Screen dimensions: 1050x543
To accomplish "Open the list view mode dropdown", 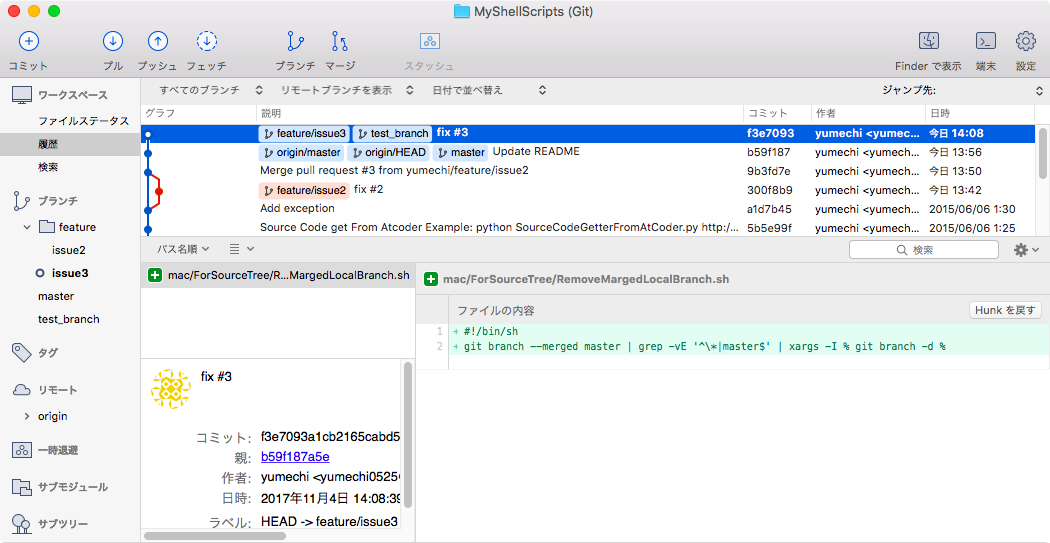I will click(x=242, y=249).
